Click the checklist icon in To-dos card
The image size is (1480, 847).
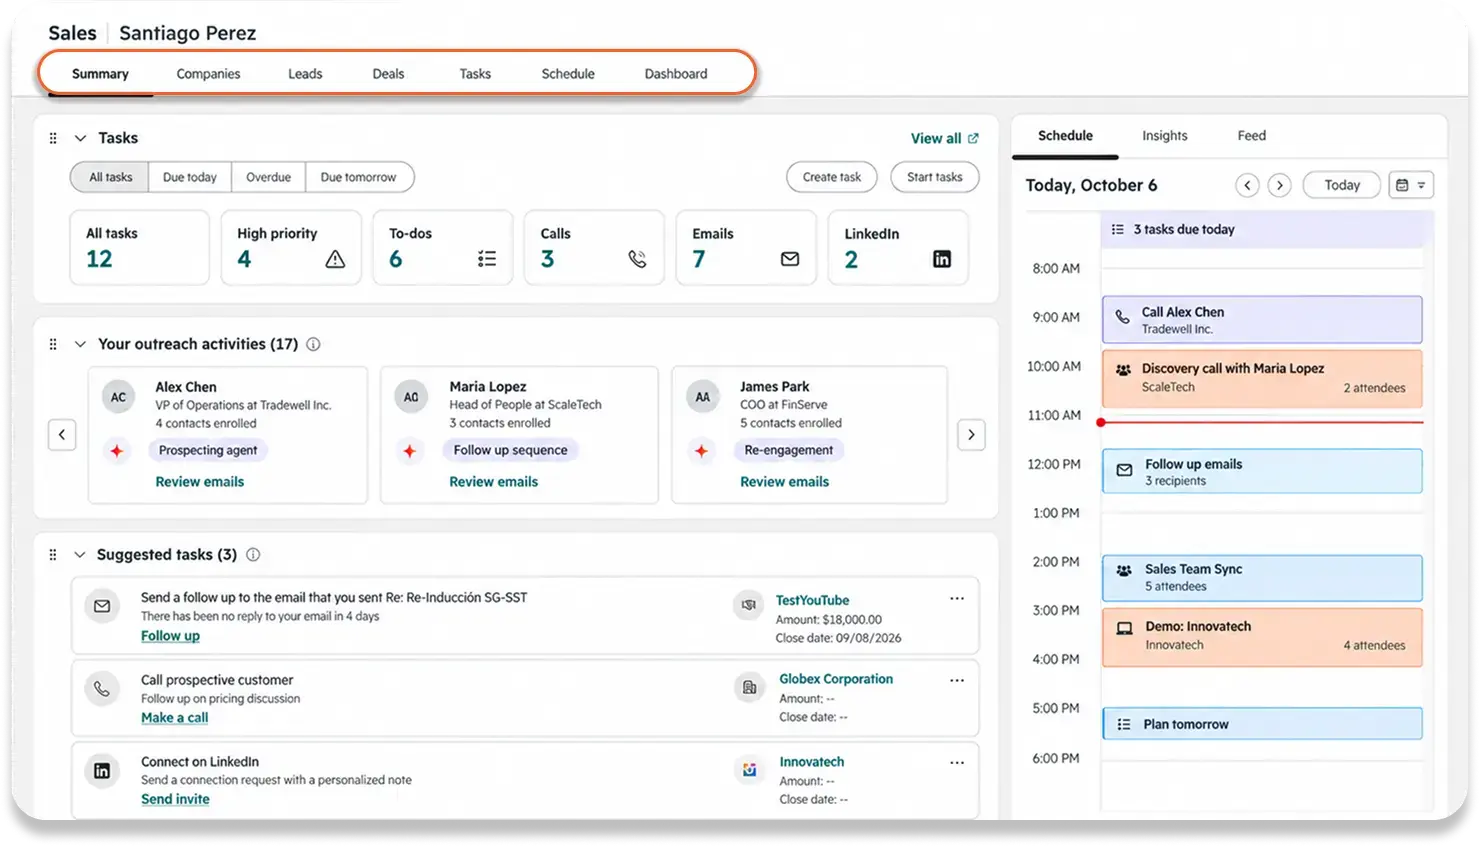pos(487,259)
